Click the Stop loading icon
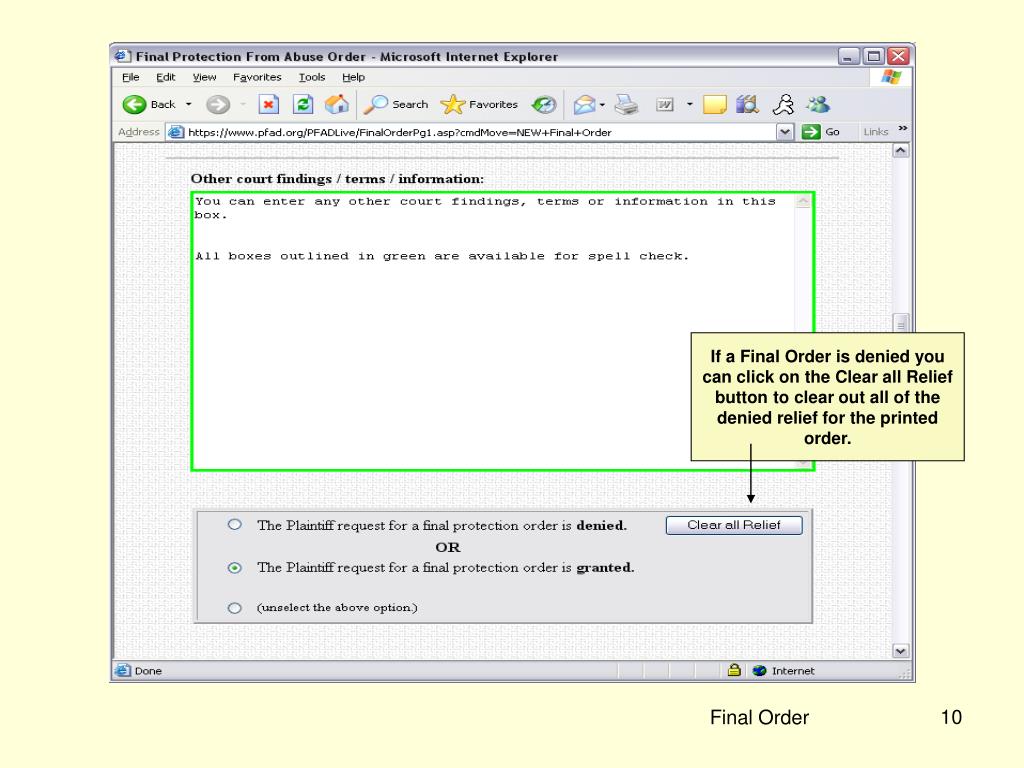 click(x=269, y=105)
